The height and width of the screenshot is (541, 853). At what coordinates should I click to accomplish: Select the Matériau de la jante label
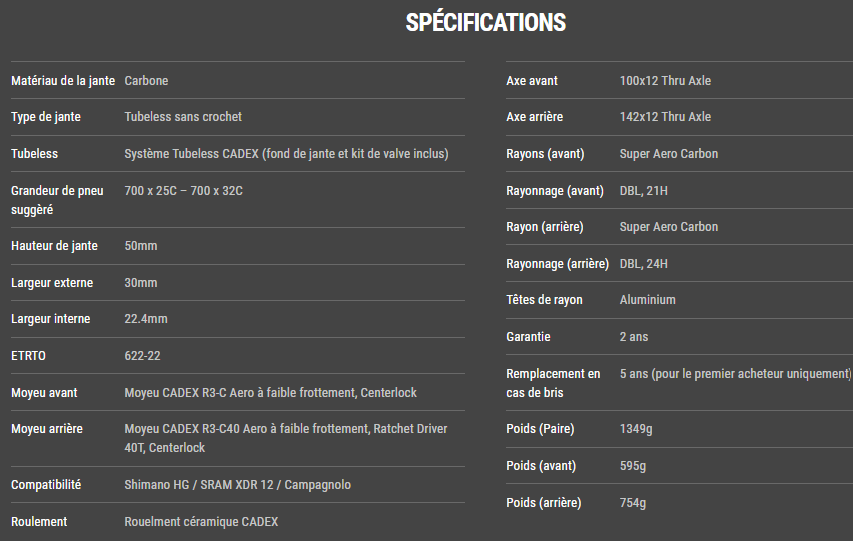click(x=62, y=80)
